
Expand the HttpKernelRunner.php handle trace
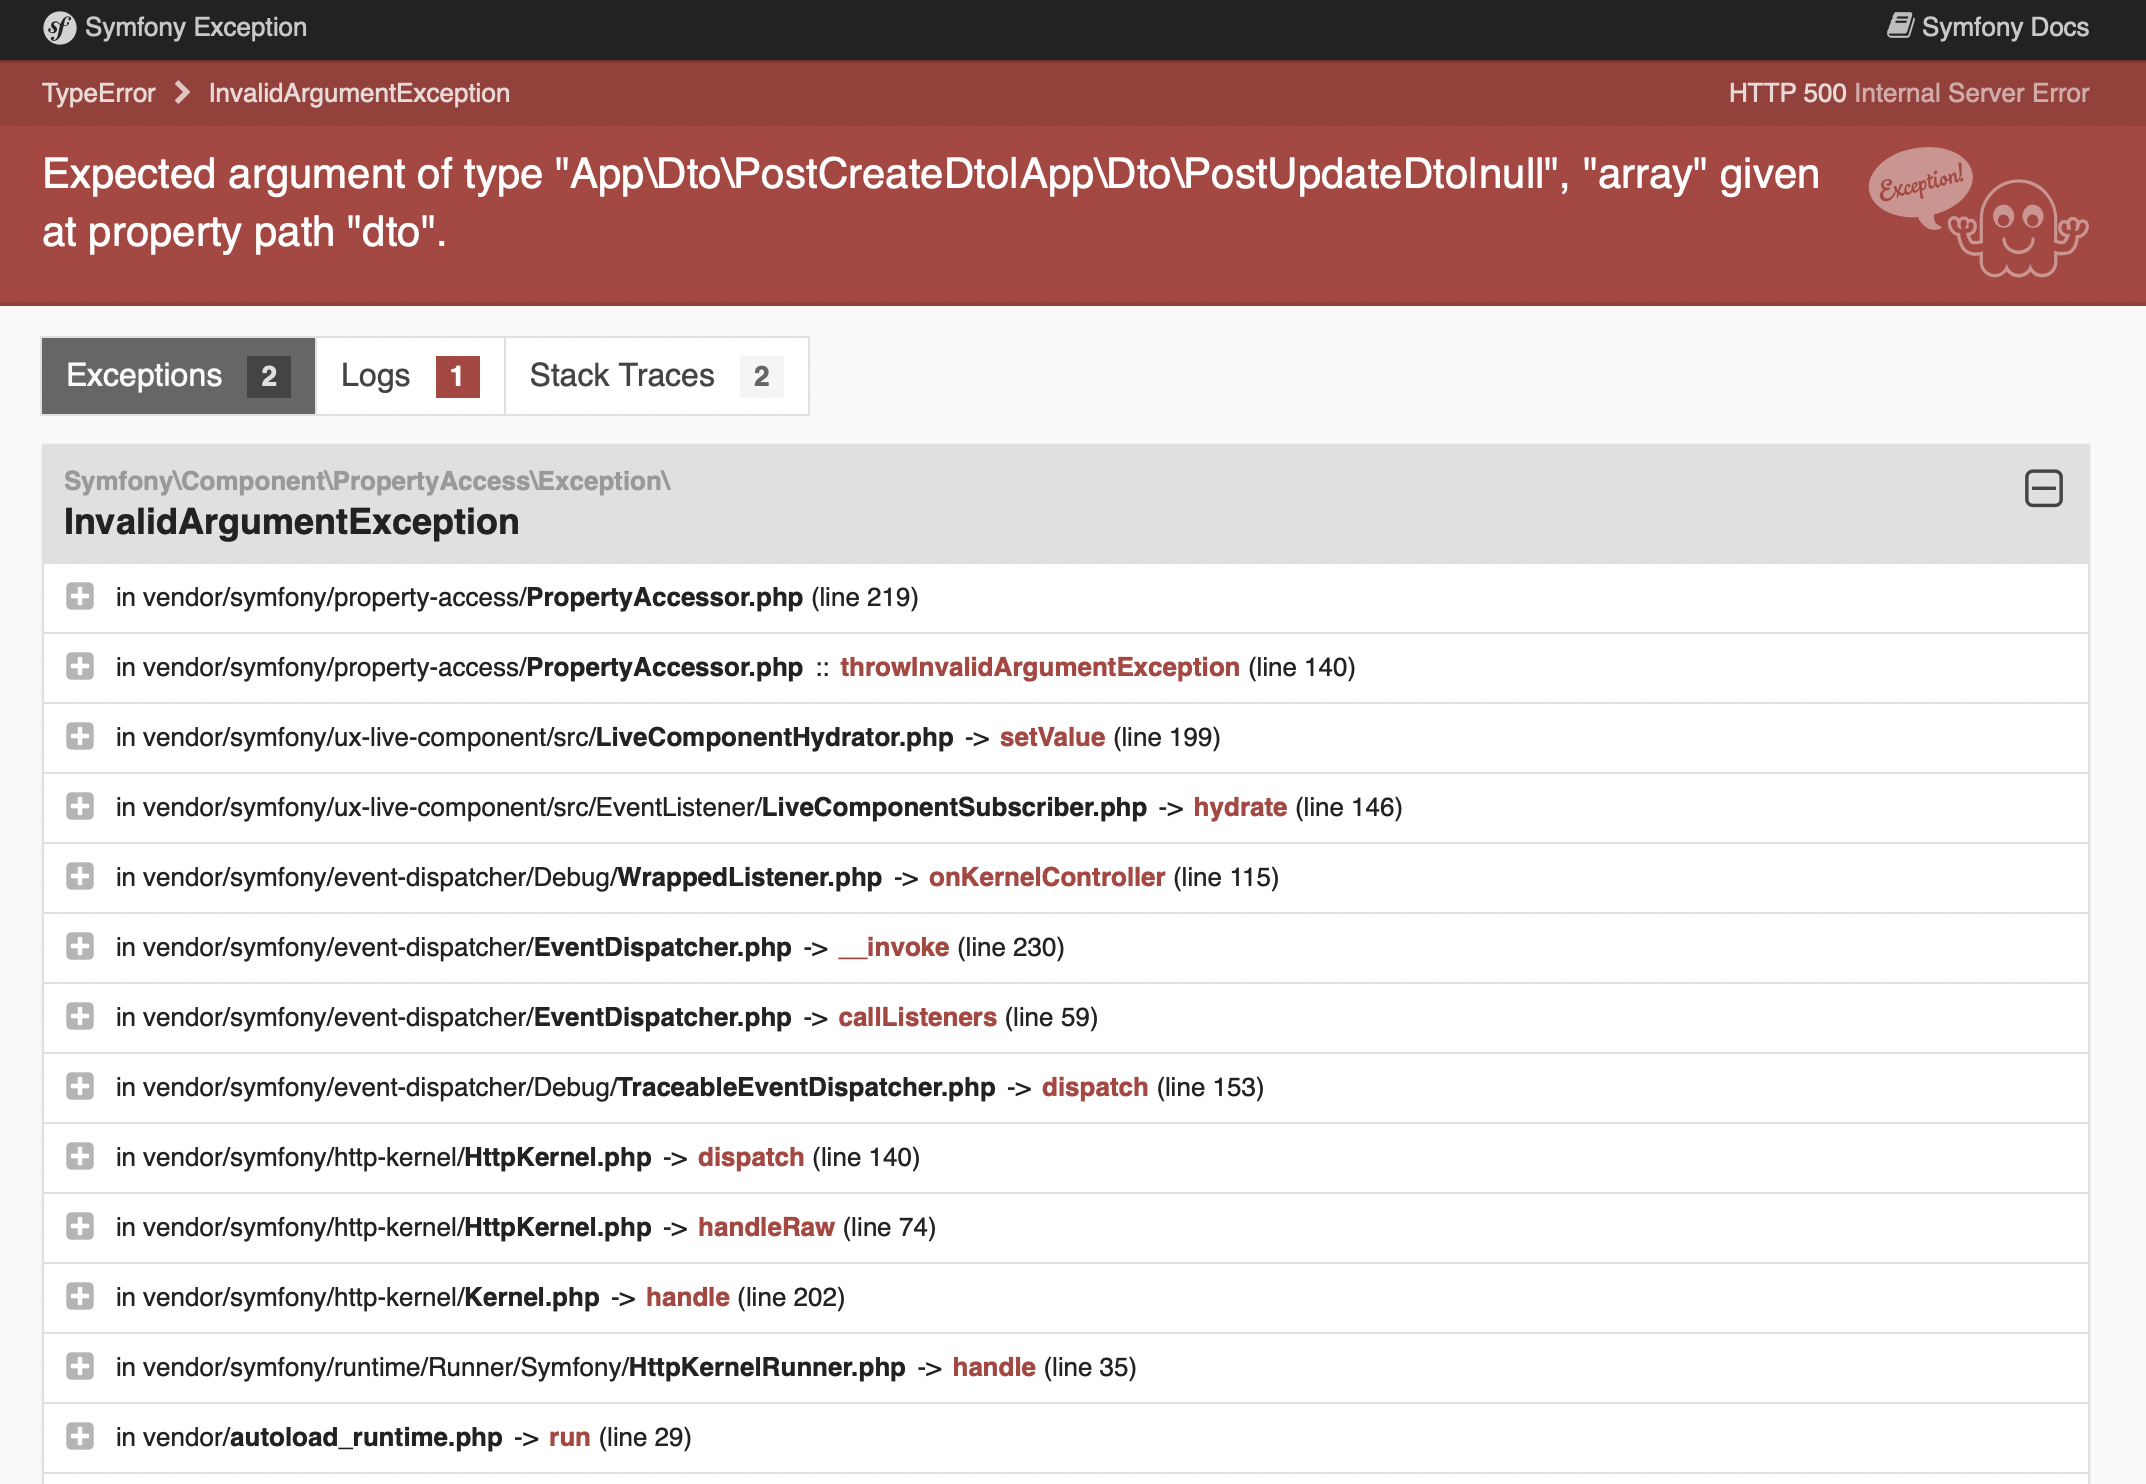click(80, 1367)
